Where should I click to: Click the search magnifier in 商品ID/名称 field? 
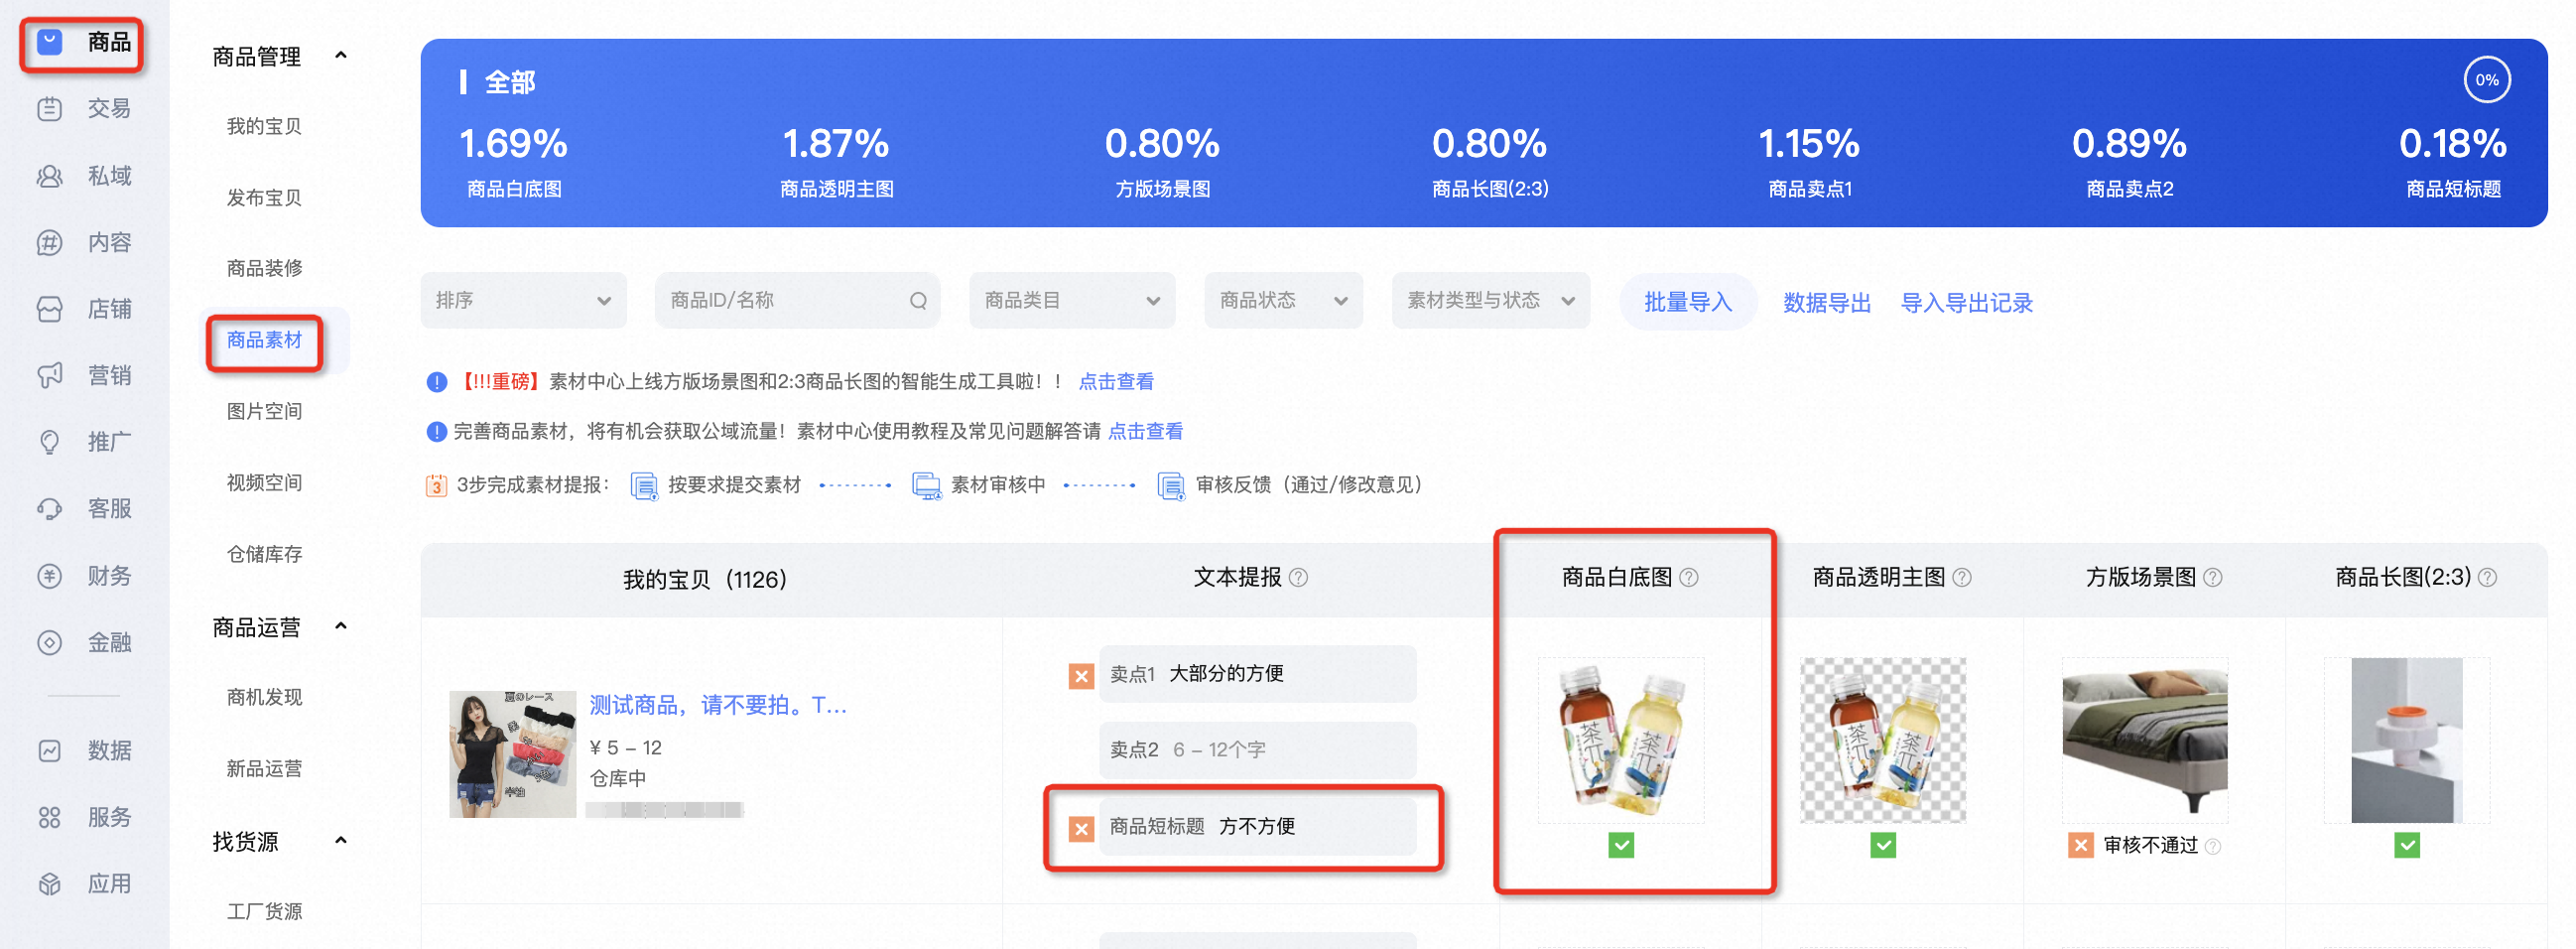[x=918, y=301]
